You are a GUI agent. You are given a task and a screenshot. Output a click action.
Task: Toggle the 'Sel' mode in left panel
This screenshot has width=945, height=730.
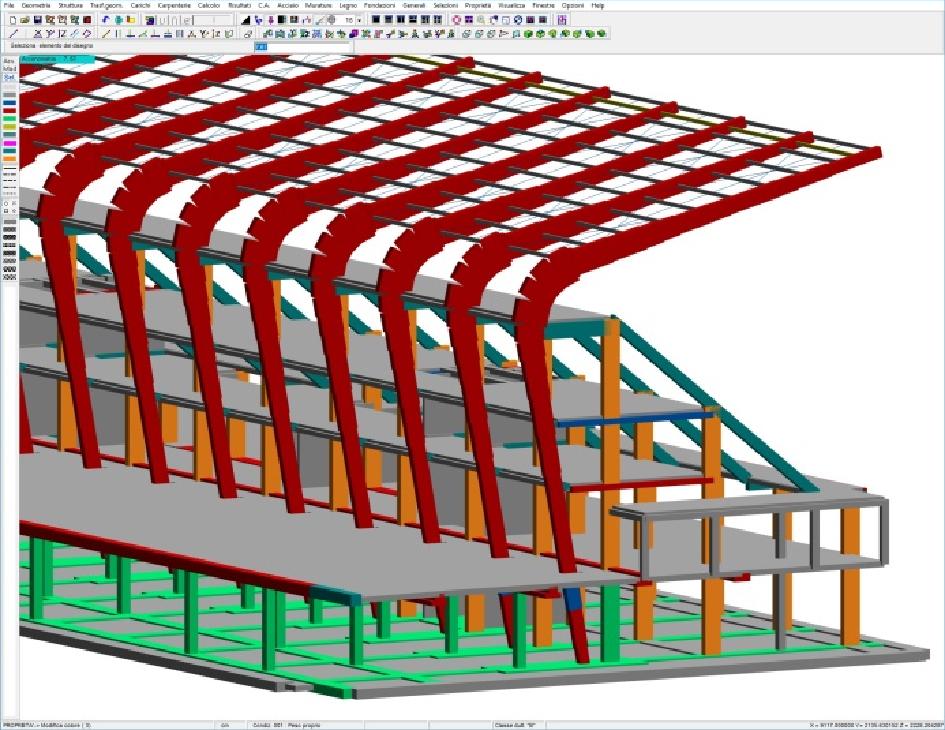(9, 76)
